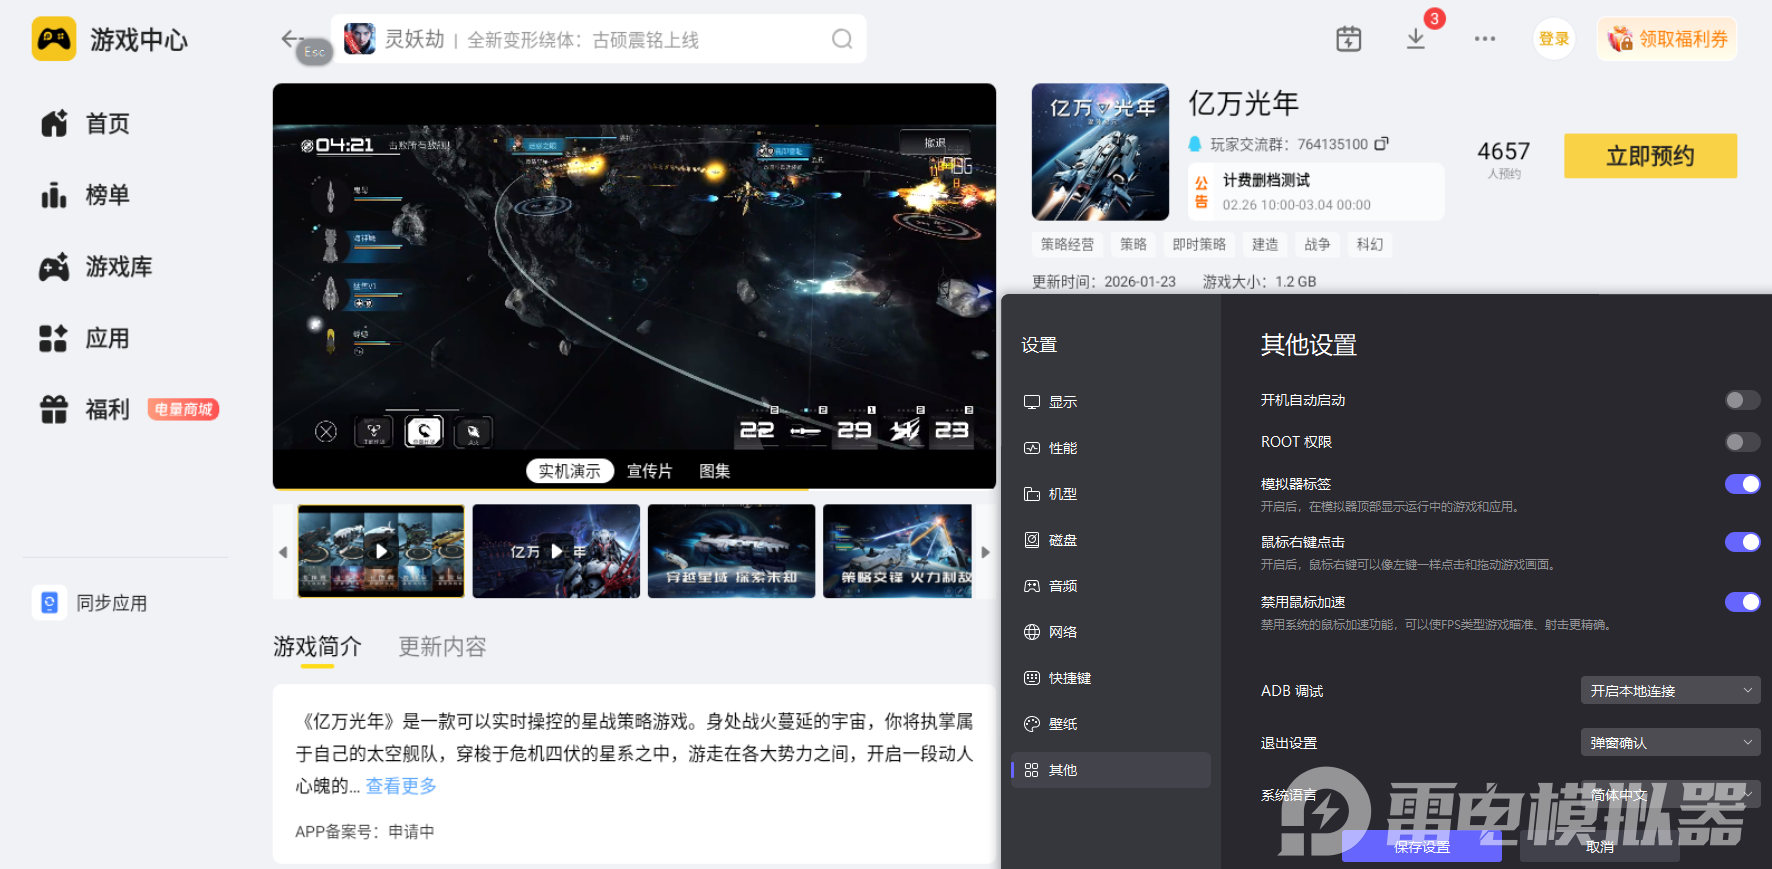1772x869 pixels.
Task: Select the 宣传片 media tab
Action: [649, 471]
